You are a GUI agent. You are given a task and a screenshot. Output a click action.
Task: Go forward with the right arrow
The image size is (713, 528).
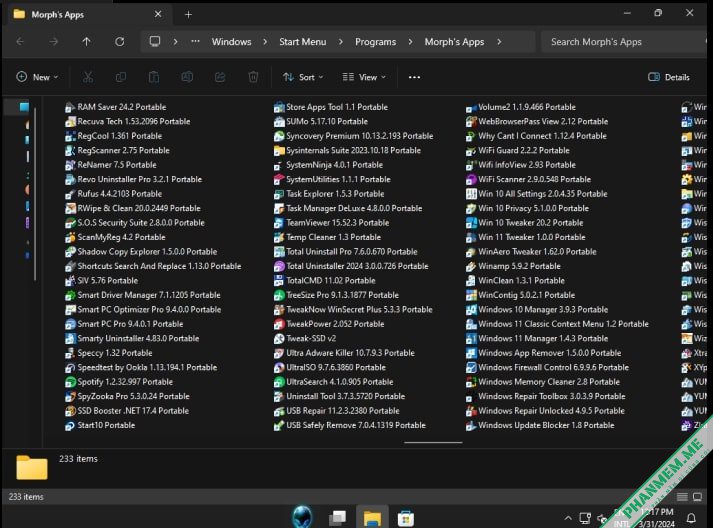click(x=54, y=42)
